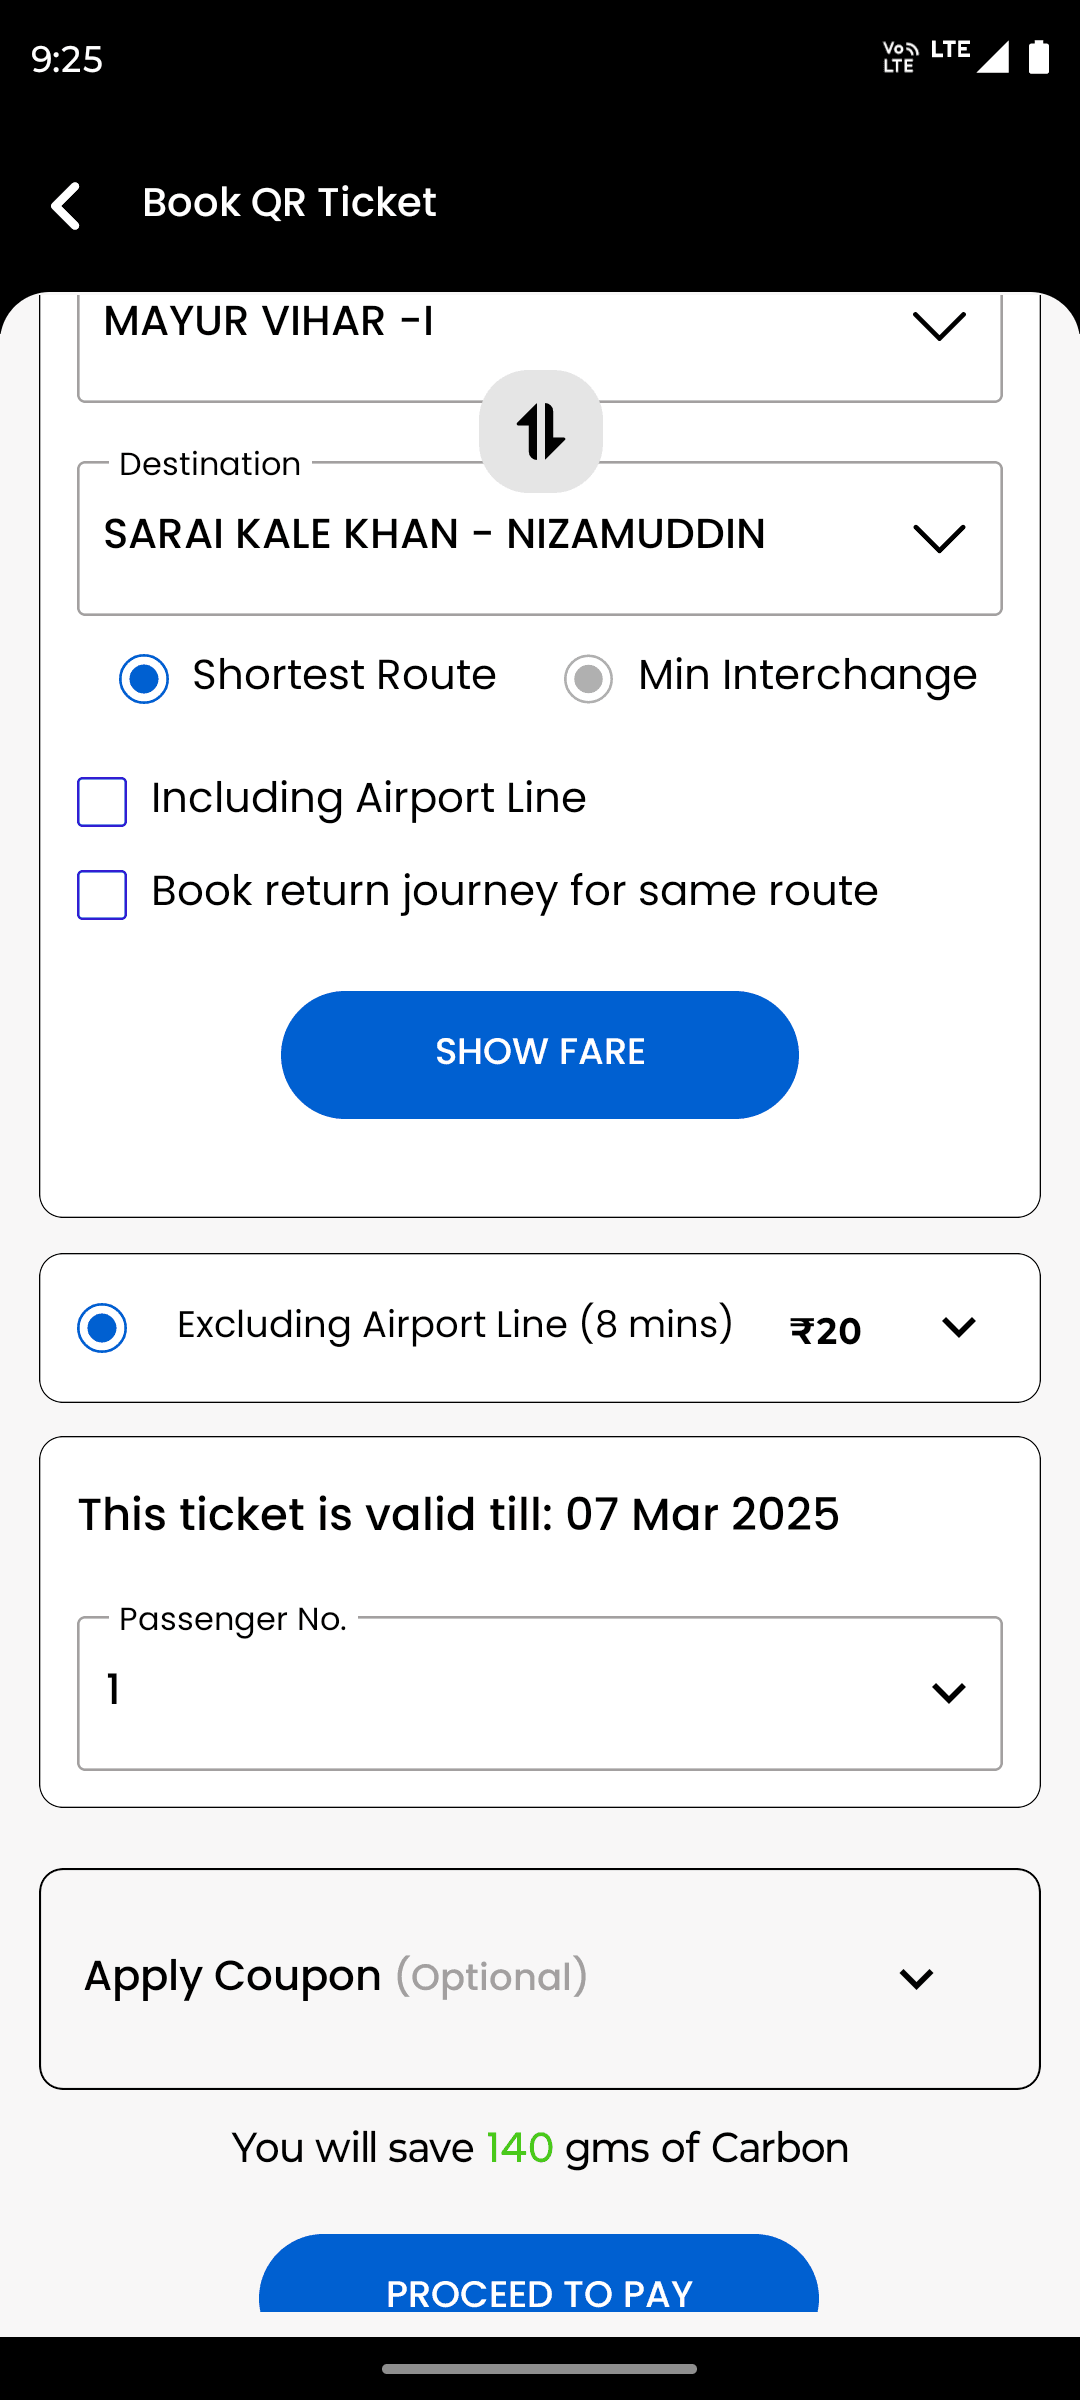Screen dimensions: 1080x2400
Task: Tap the VoLTE status icon
Action: (900, 57)
